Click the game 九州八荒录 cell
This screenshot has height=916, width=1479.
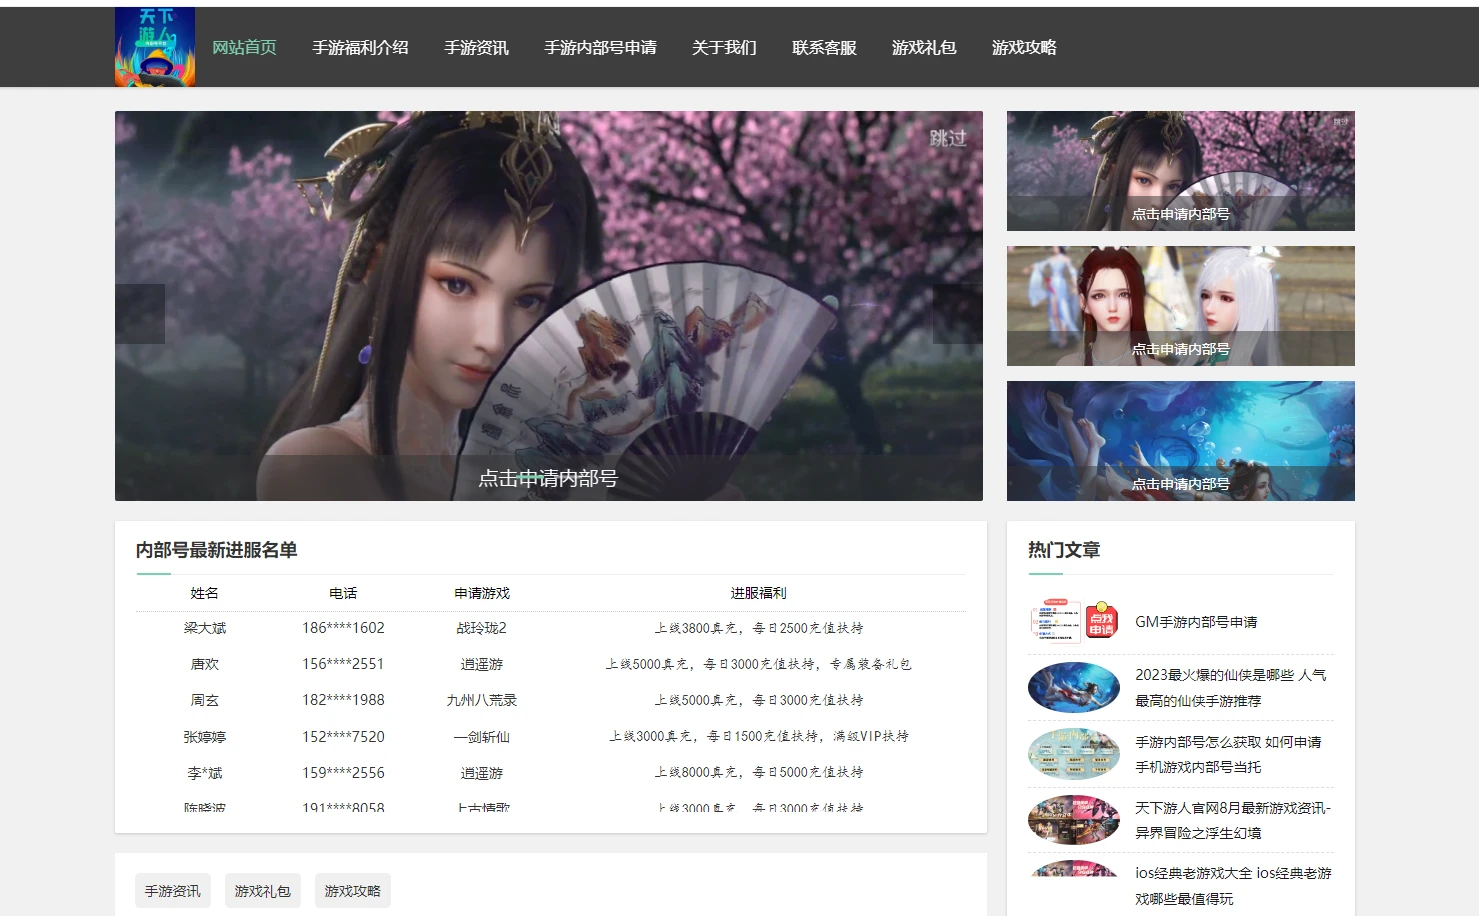tap(482, 700)
